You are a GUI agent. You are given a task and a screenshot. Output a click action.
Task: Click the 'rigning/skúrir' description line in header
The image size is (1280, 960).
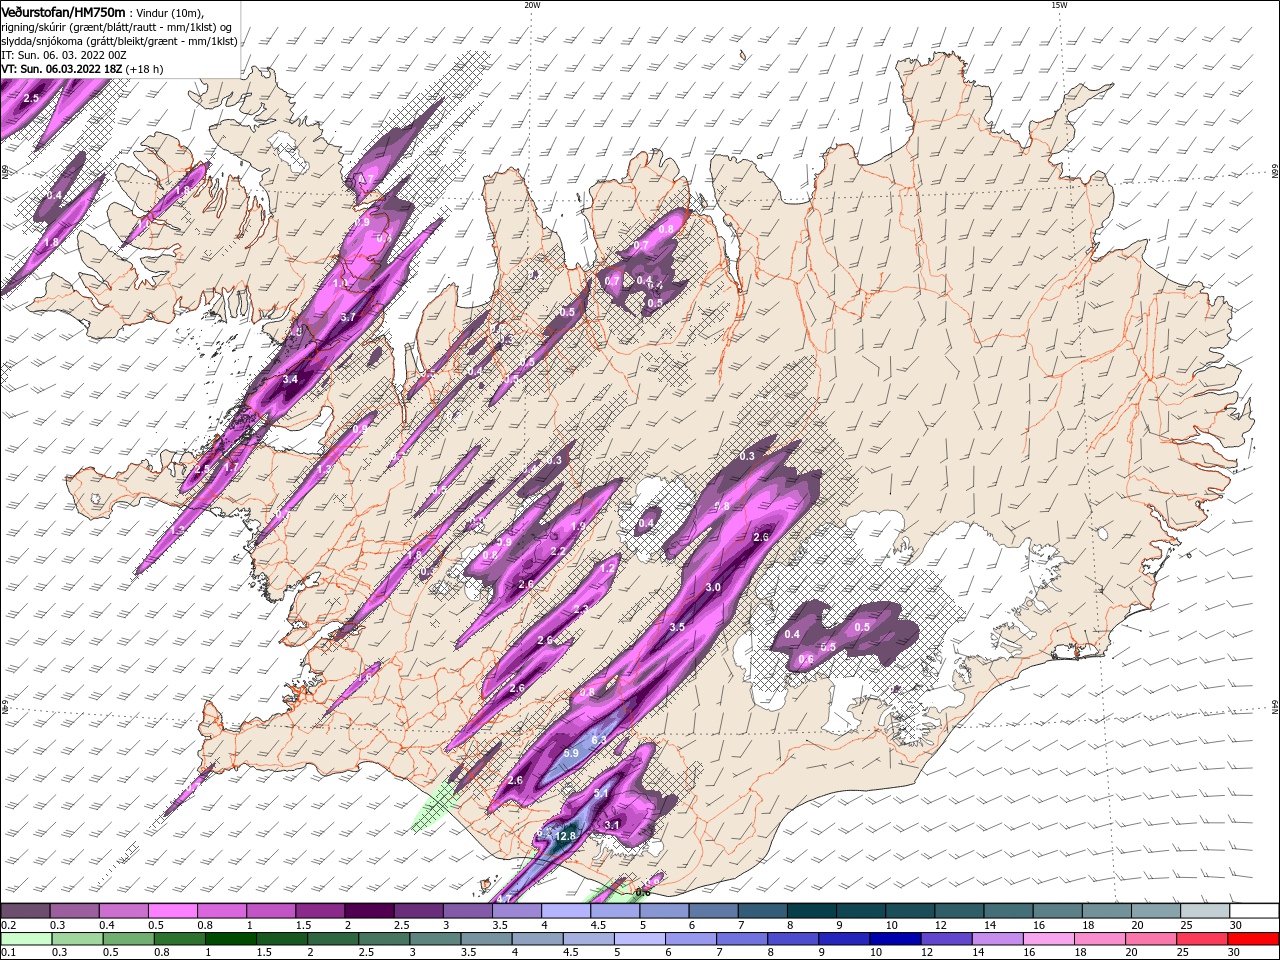(x=116, y=27)
